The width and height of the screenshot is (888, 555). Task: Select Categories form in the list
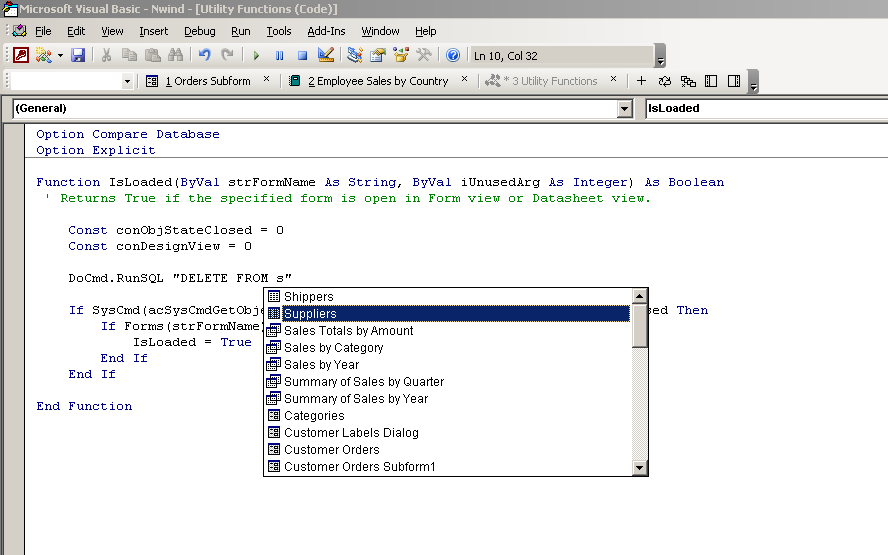pos(448,416)
